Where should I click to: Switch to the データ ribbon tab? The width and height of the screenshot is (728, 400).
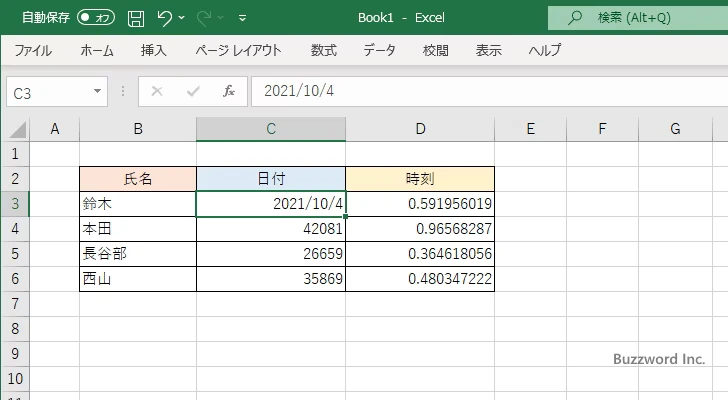point(379,50)
